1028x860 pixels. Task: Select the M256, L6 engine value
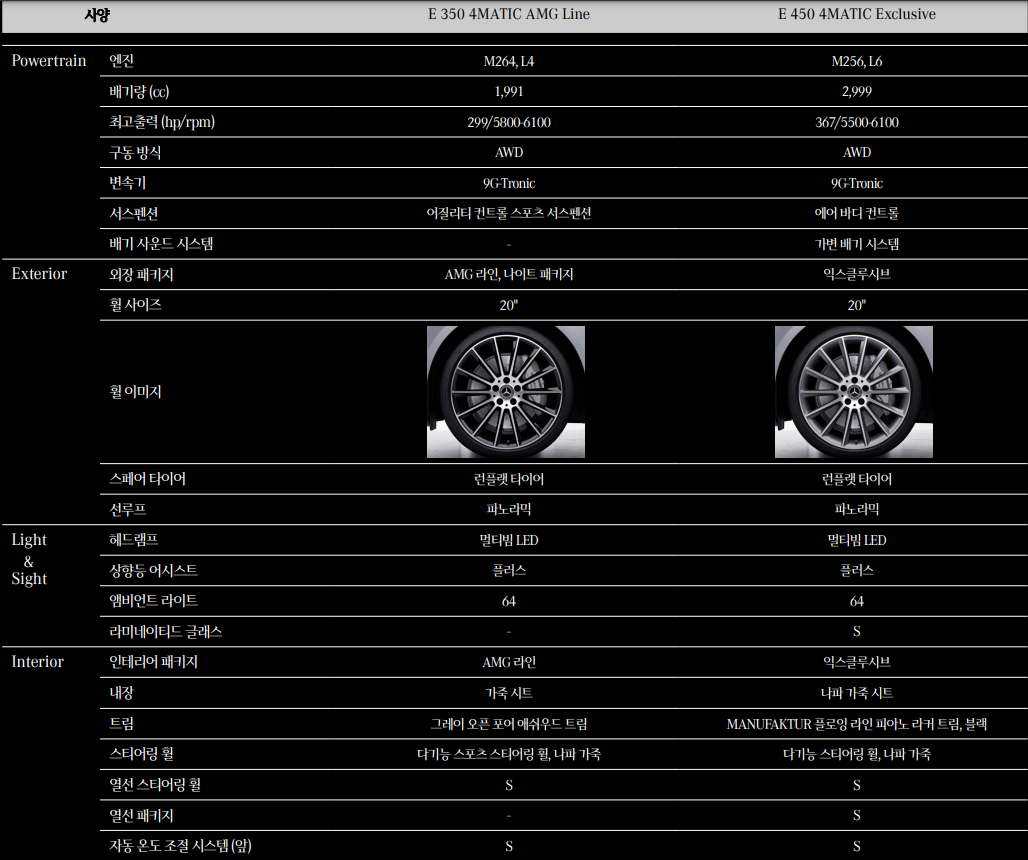856,62
